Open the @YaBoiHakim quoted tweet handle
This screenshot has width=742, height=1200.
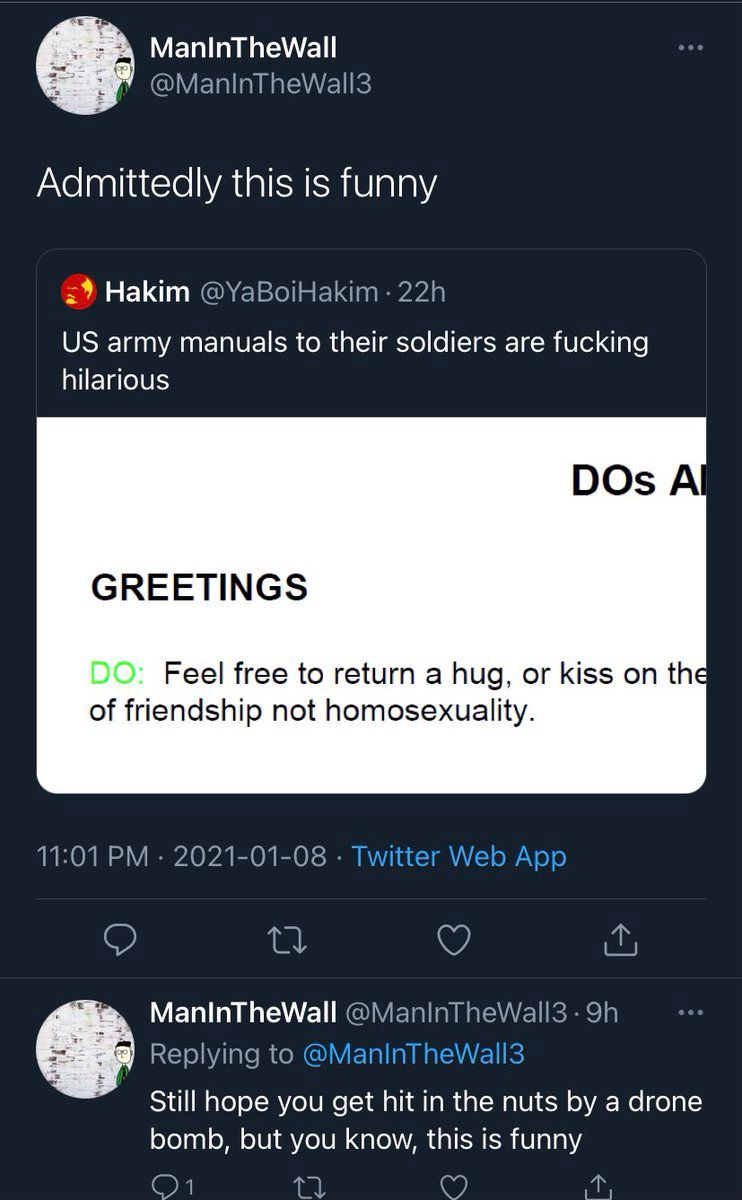tap(289, 292)
